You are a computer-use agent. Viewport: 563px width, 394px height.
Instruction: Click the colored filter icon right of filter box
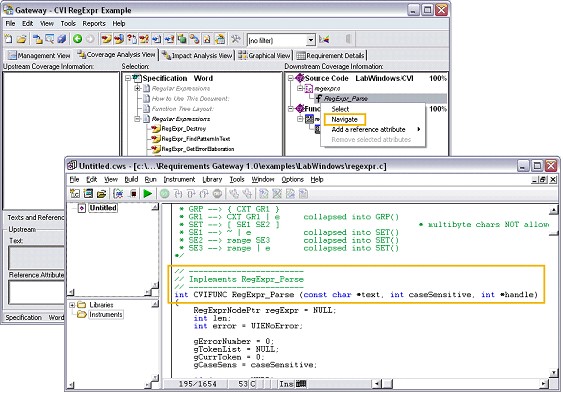pos(324,39)
